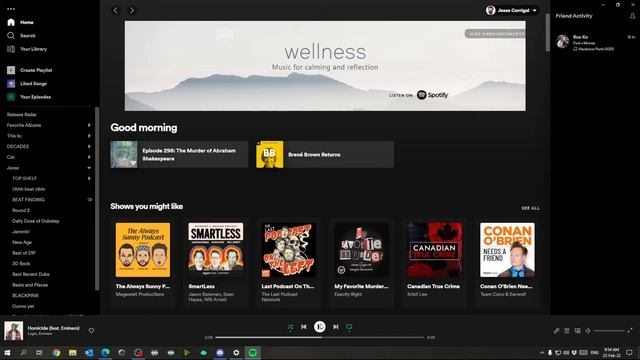Expand the DECADES folder

tap(89, 147)
